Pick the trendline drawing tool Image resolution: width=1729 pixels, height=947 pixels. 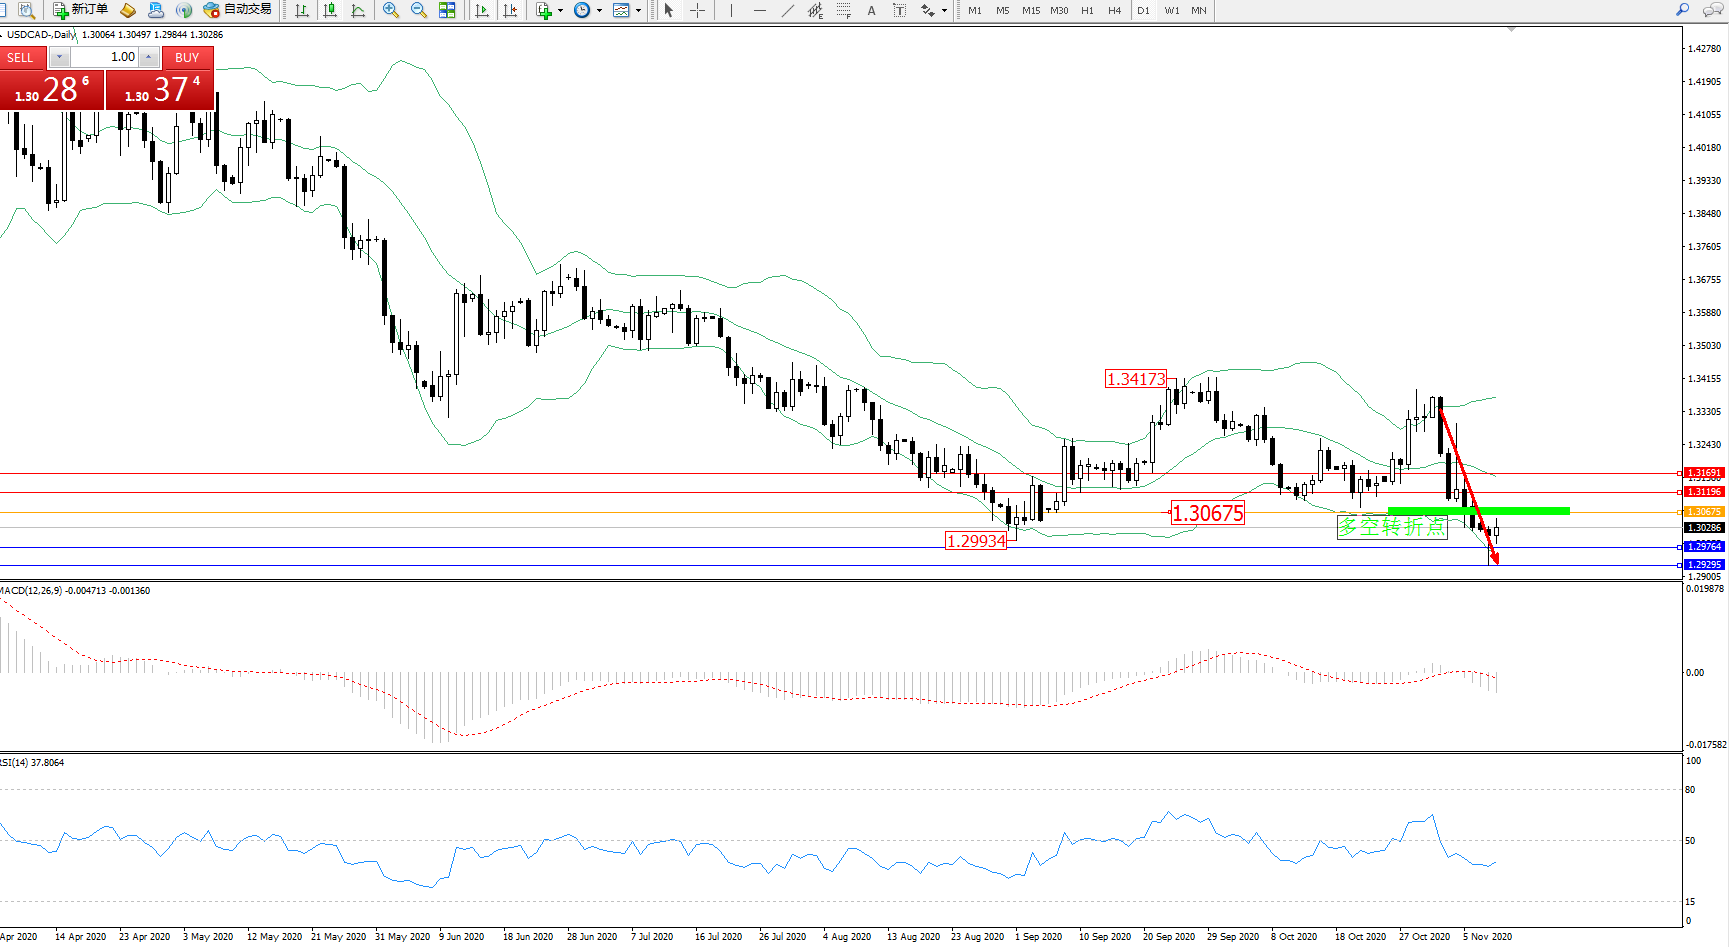788,10
